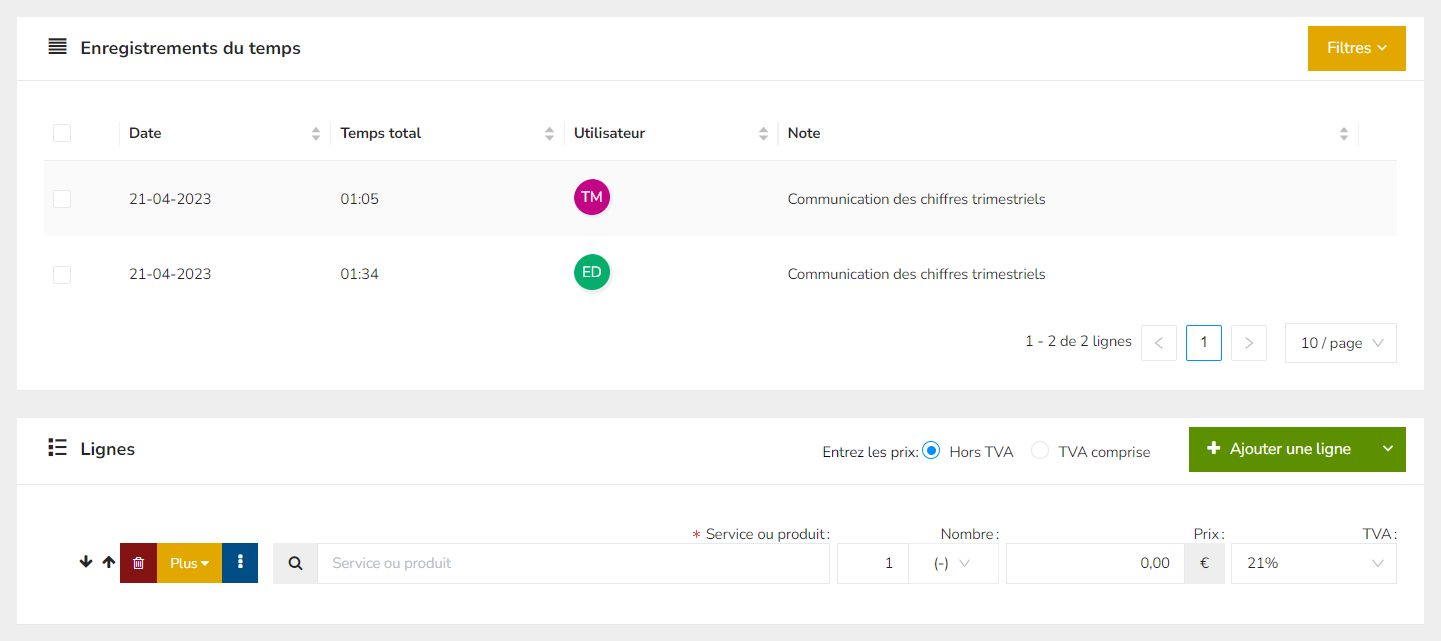Screen dimensions: 1441x641
Task: Tick checkbox for 01:05 time entry
Action: [62, 199]
